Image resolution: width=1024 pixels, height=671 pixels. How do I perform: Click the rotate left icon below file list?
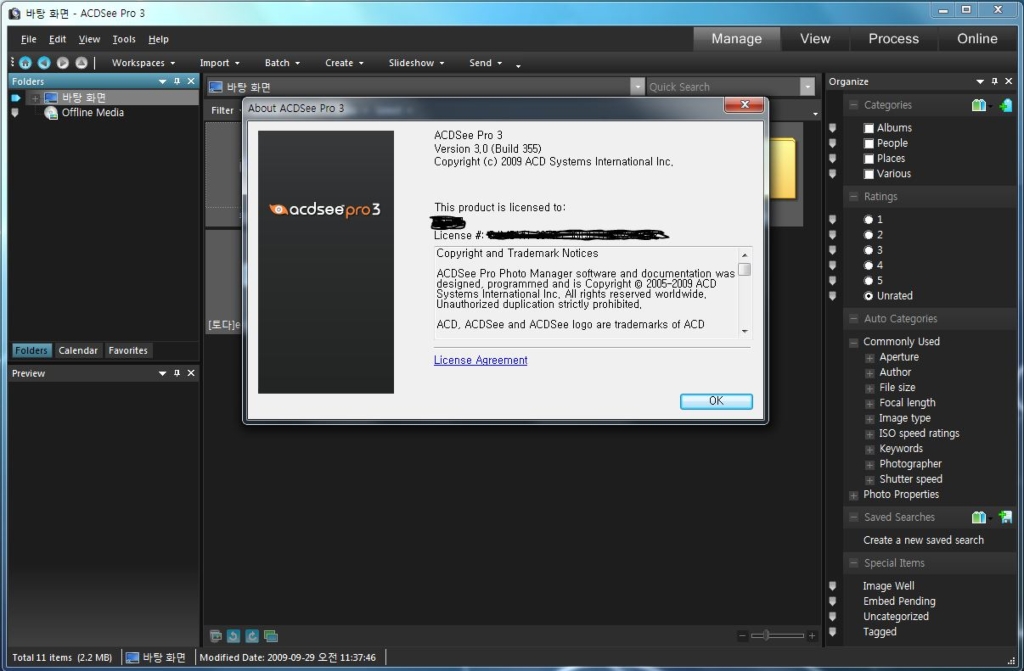coord(234,636)
